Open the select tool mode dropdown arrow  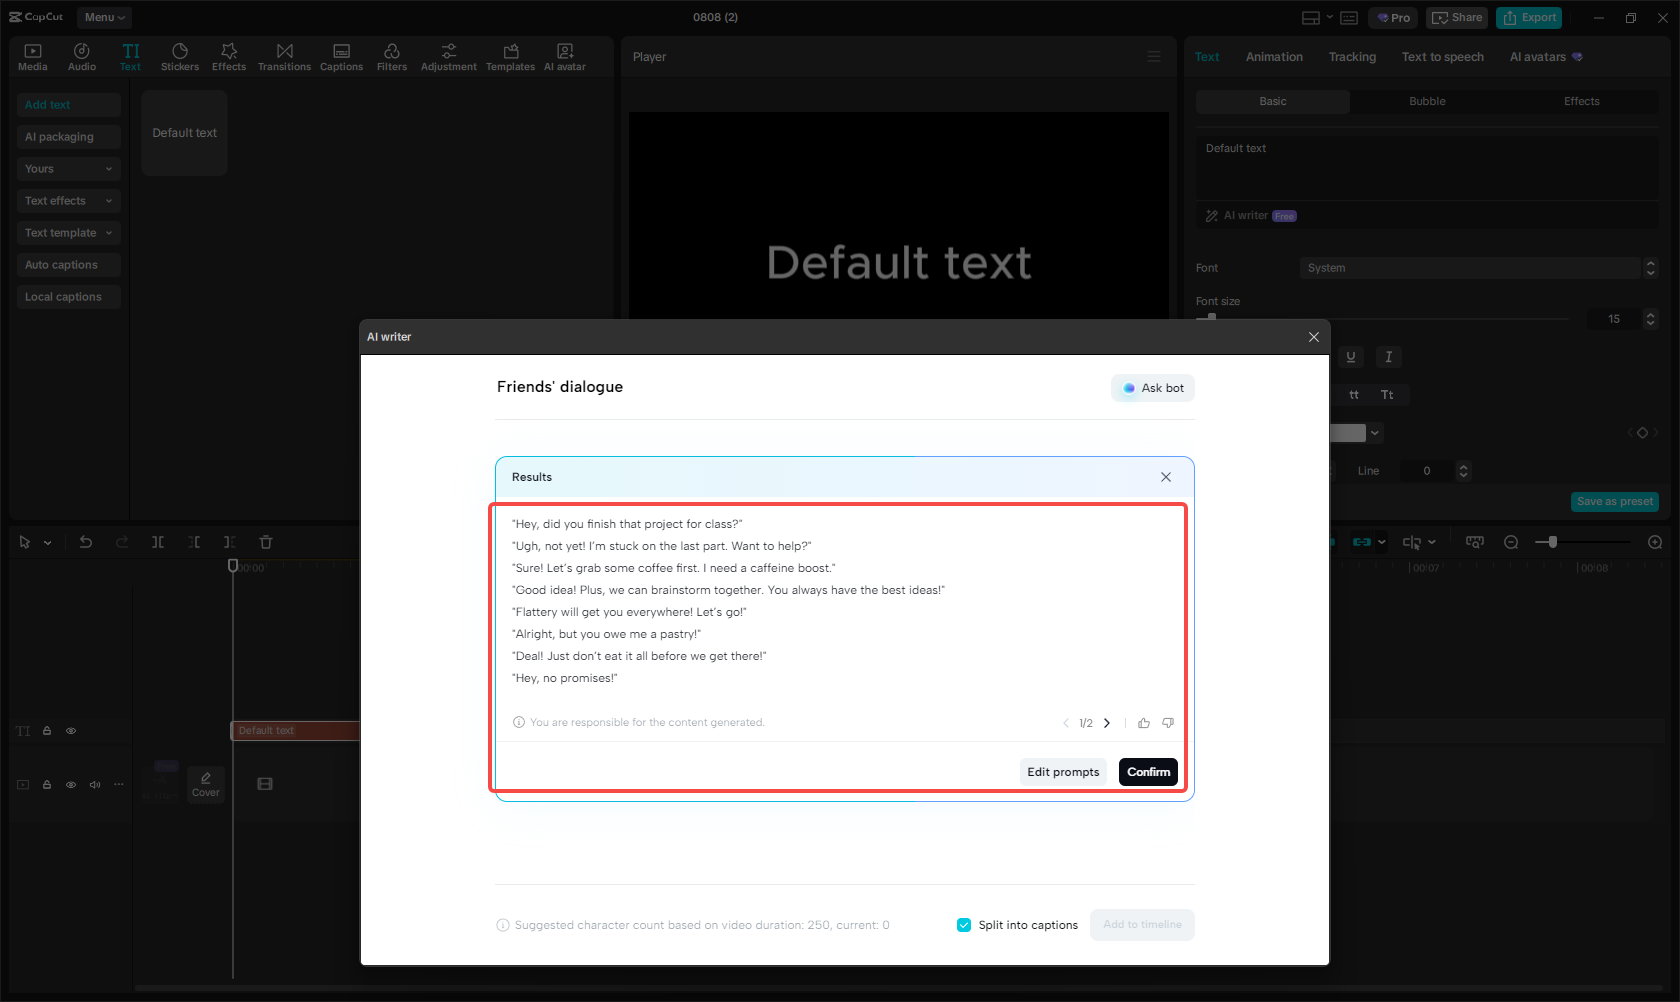pos(47,543)
